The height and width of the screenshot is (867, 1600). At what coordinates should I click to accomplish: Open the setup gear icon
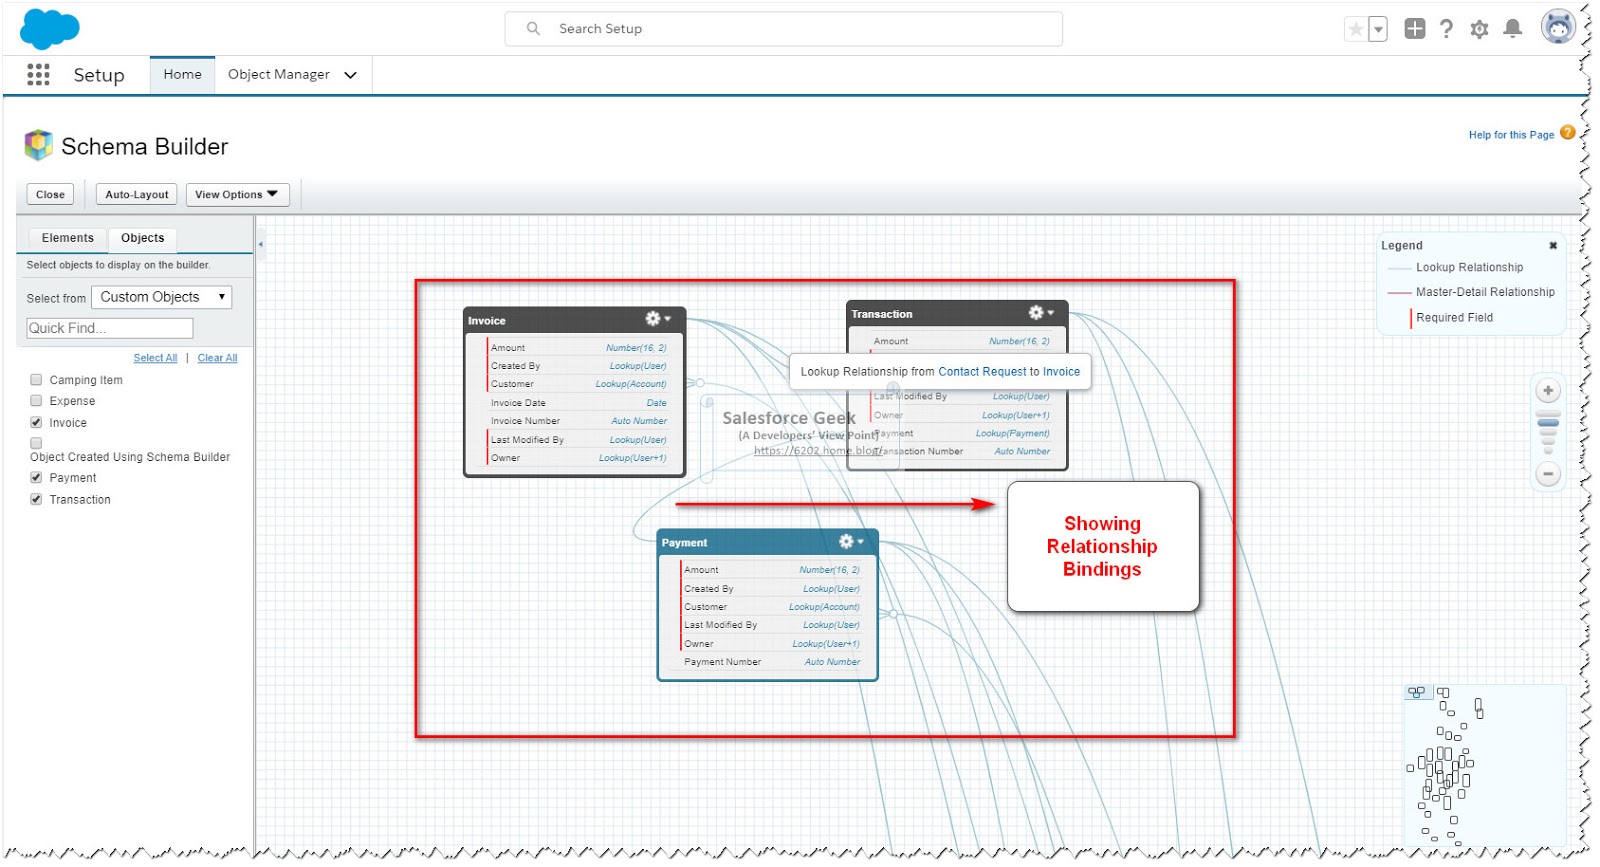click(x=1479, y=29)
